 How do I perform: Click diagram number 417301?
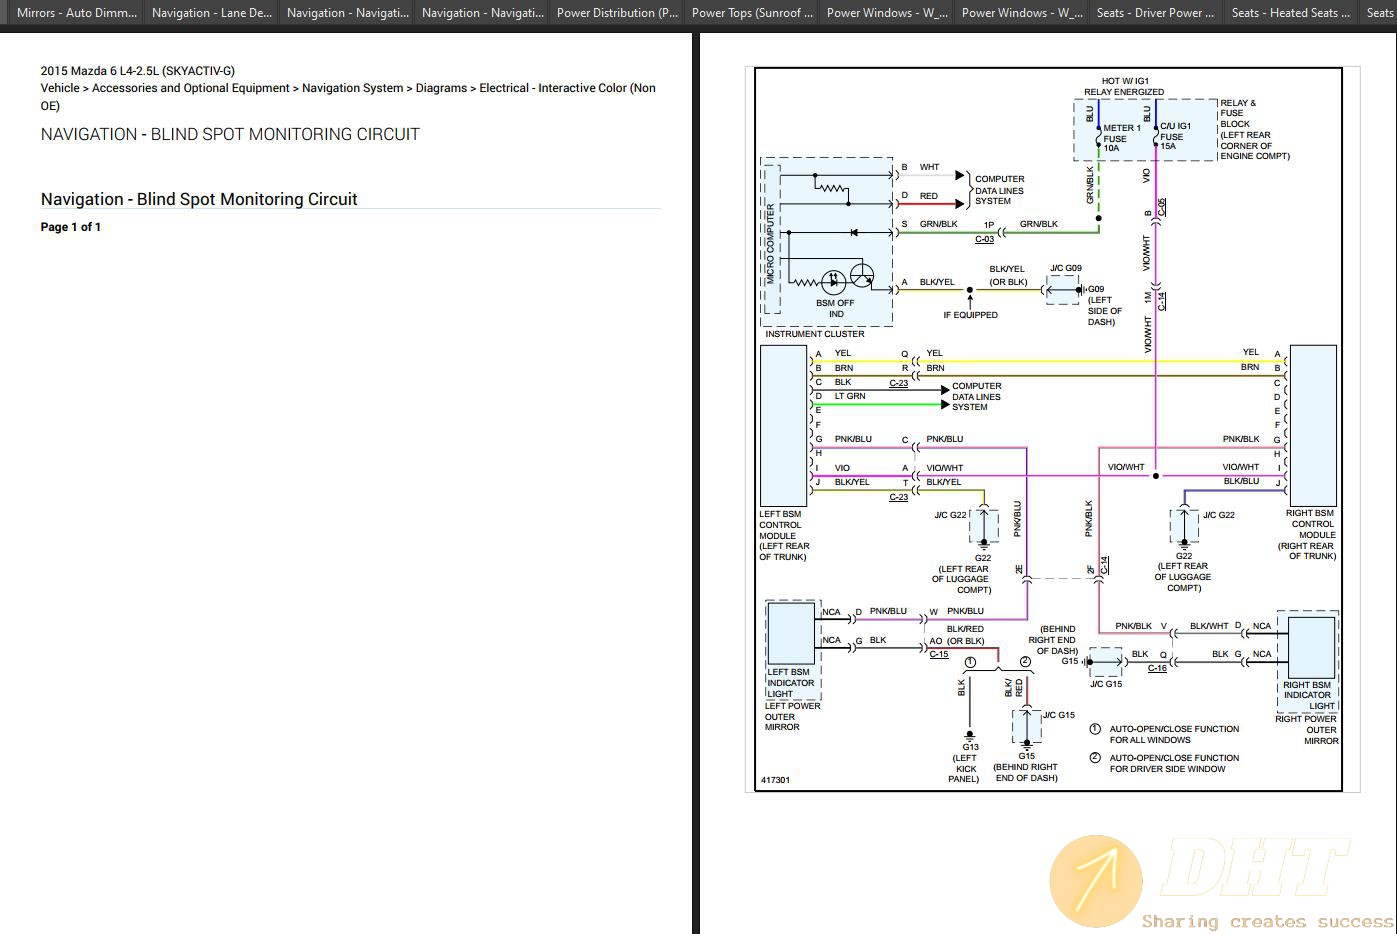click(775, 780)
